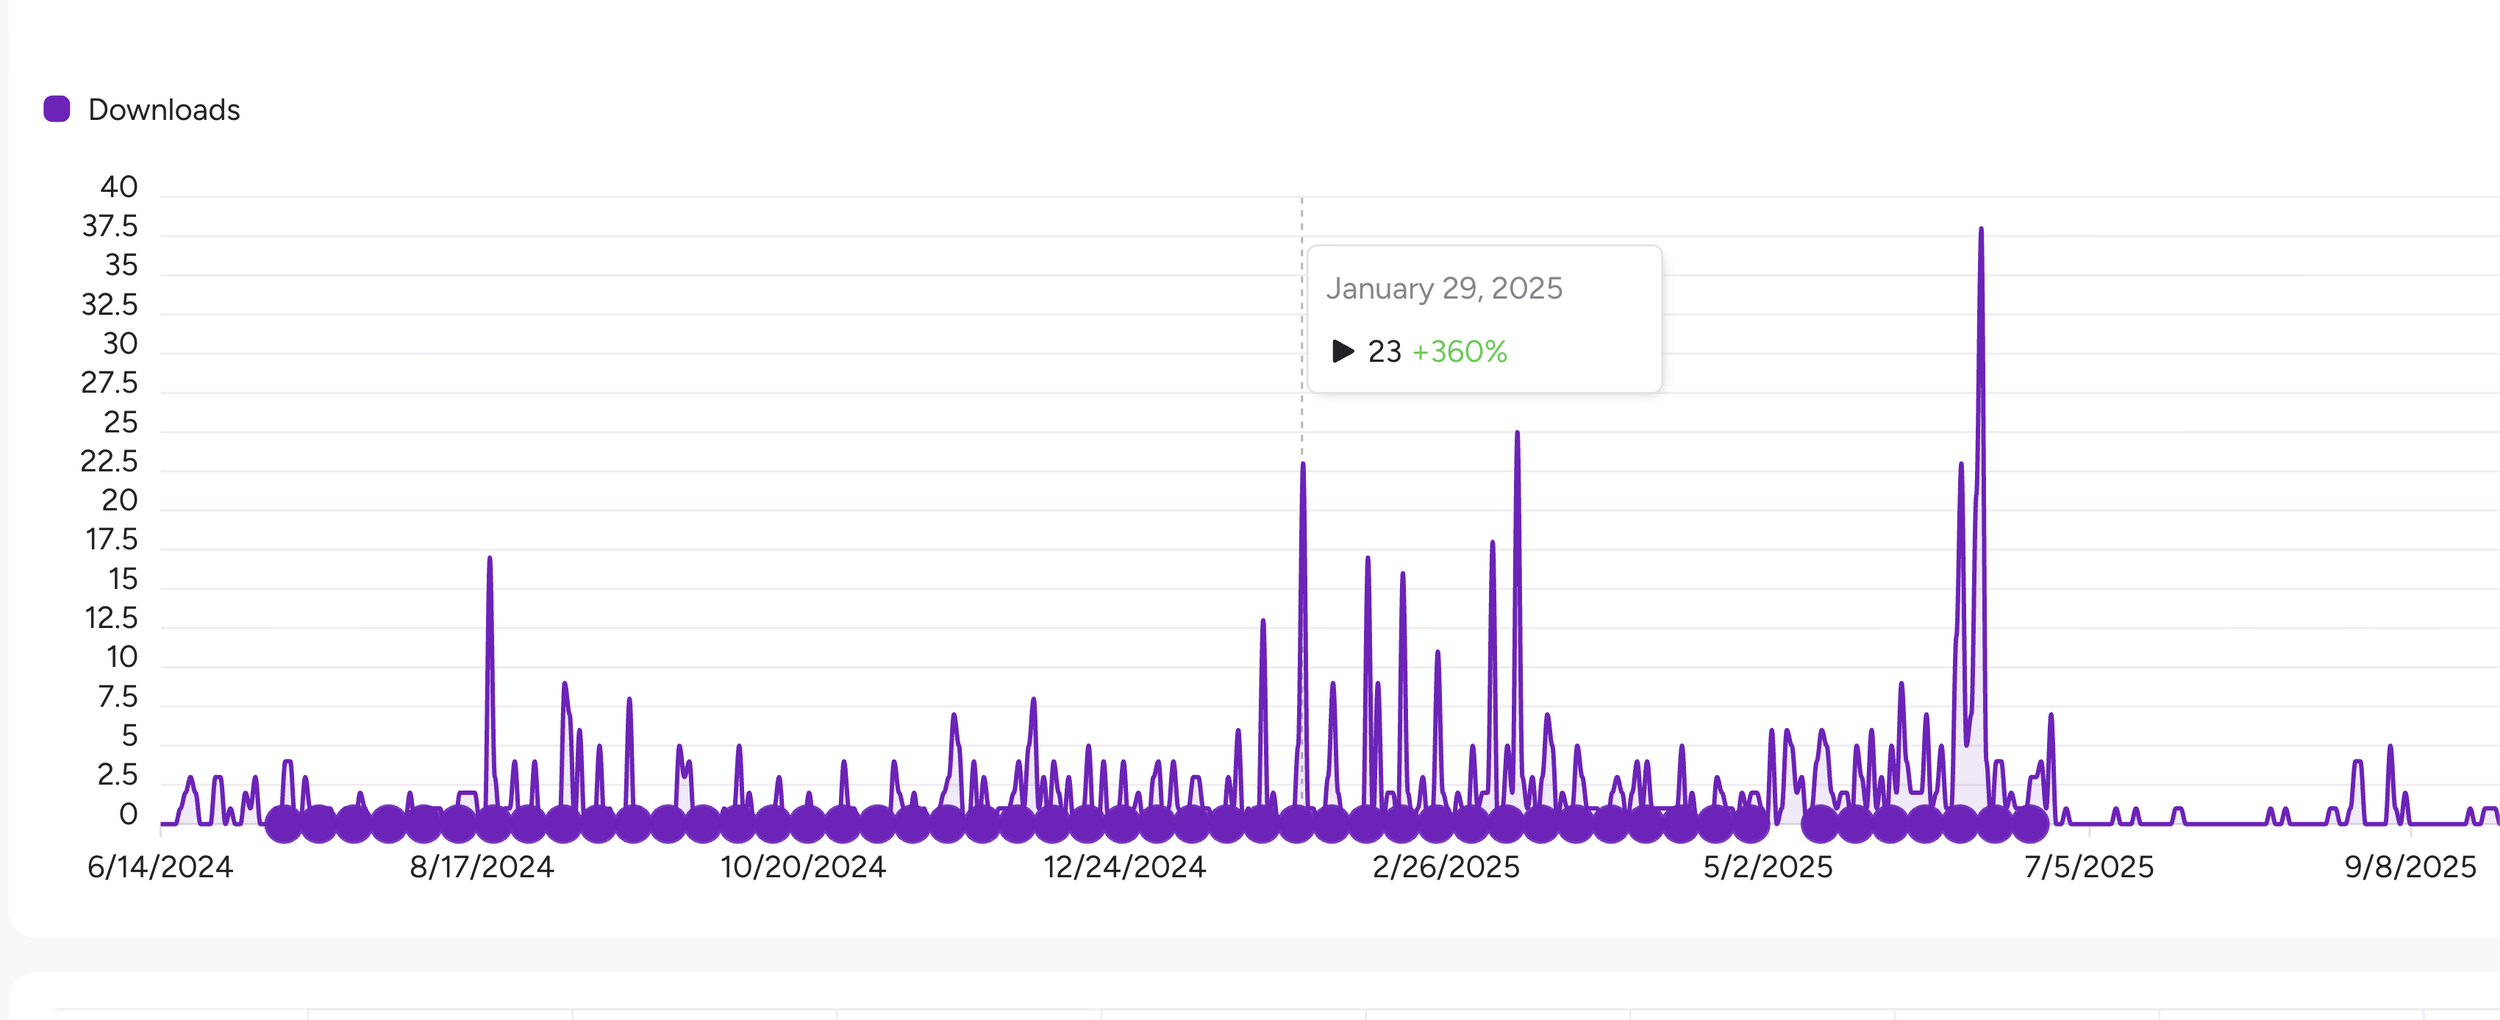Click the 10 y-axis label
Image resolution: width=2500 pixels, height=1020 pixels.
tap(122, 657)
